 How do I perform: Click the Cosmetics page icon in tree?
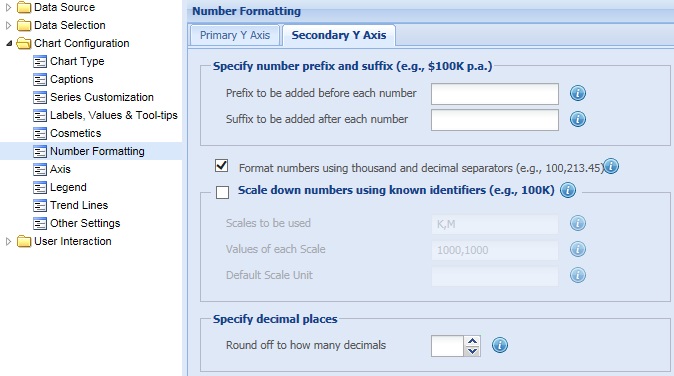click(x=40, y=134)
